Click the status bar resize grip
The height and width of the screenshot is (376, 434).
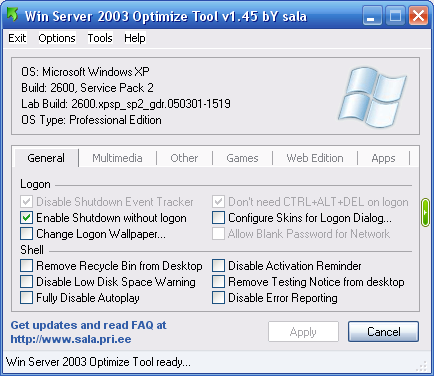422,366
